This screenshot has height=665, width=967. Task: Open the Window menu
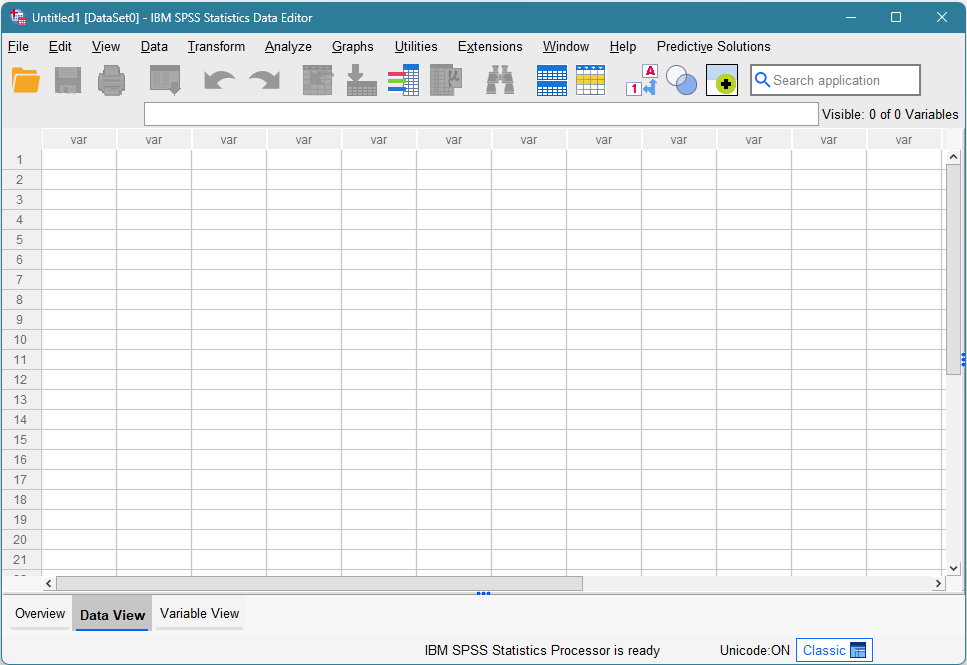(x=566, y=46)
